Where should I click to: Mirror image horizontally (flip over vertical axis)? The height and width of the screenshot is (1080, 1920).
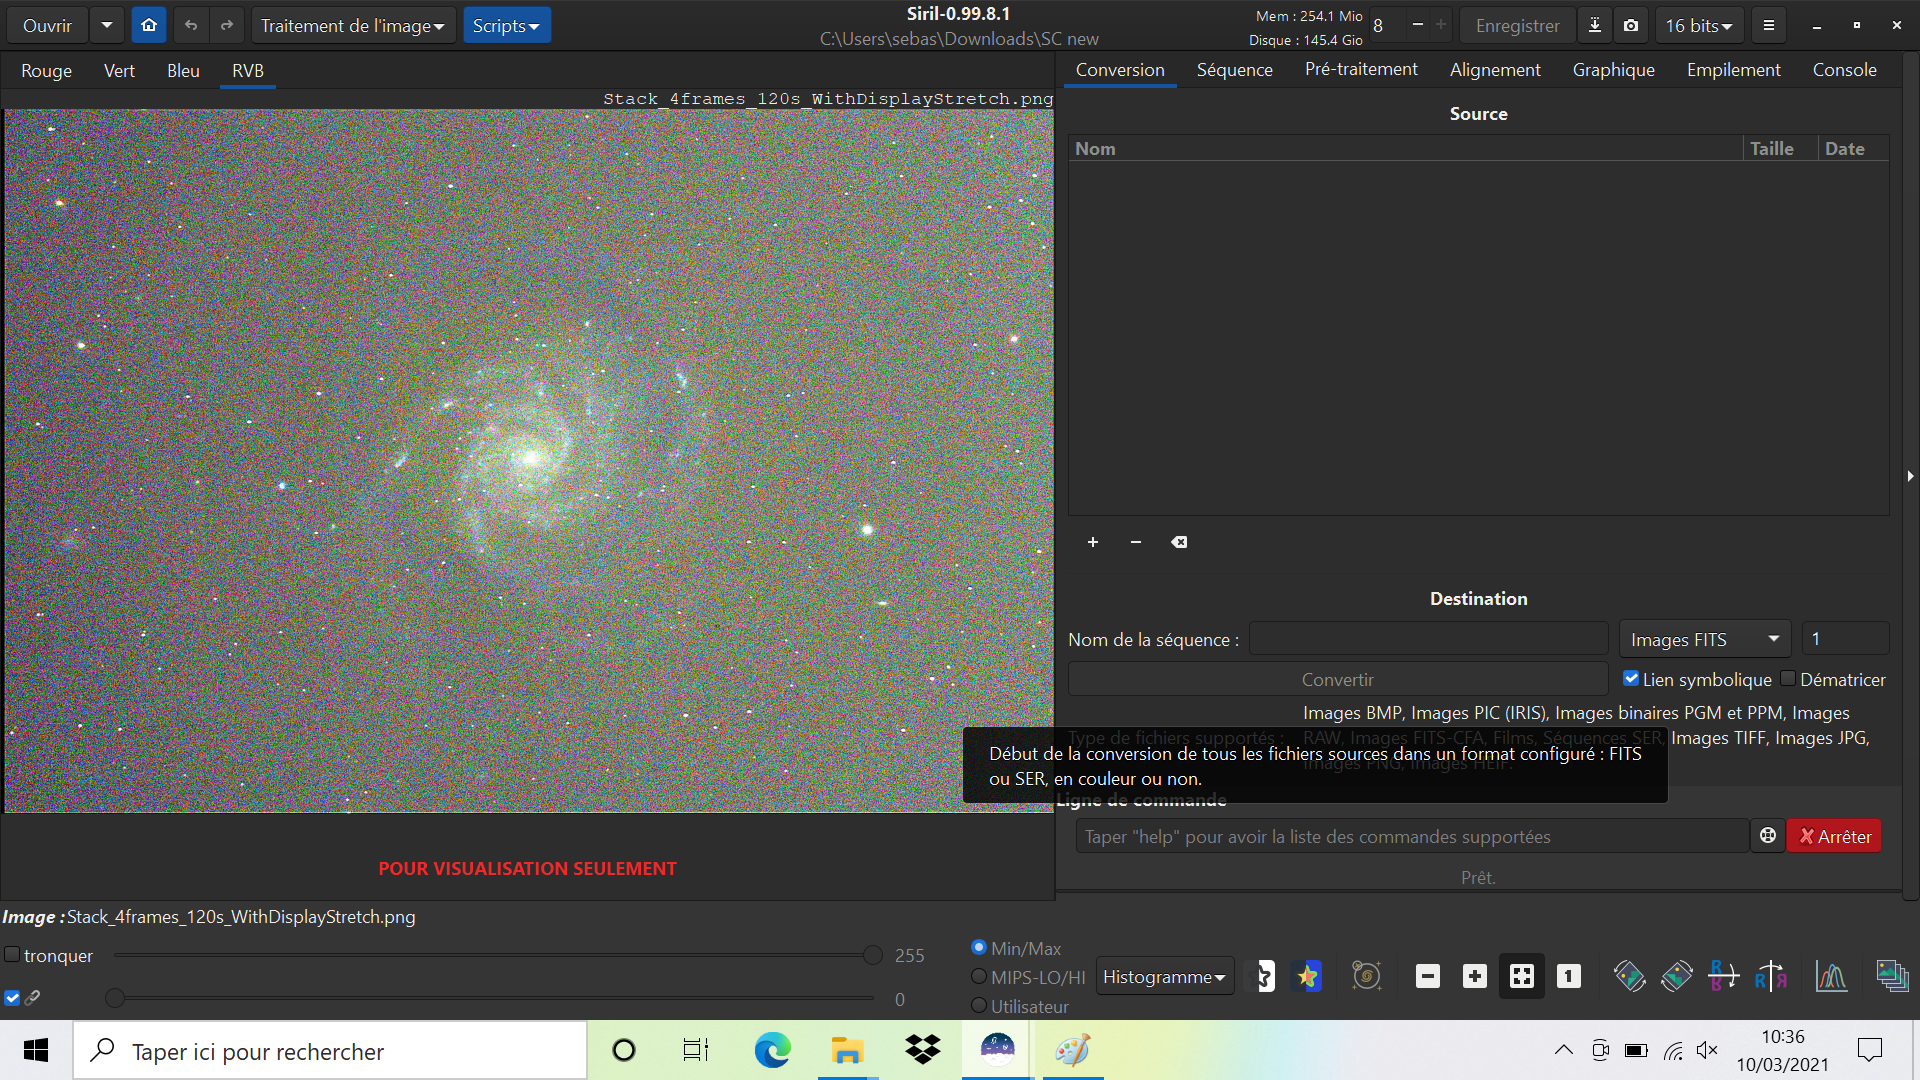[x=1771, y=976]
